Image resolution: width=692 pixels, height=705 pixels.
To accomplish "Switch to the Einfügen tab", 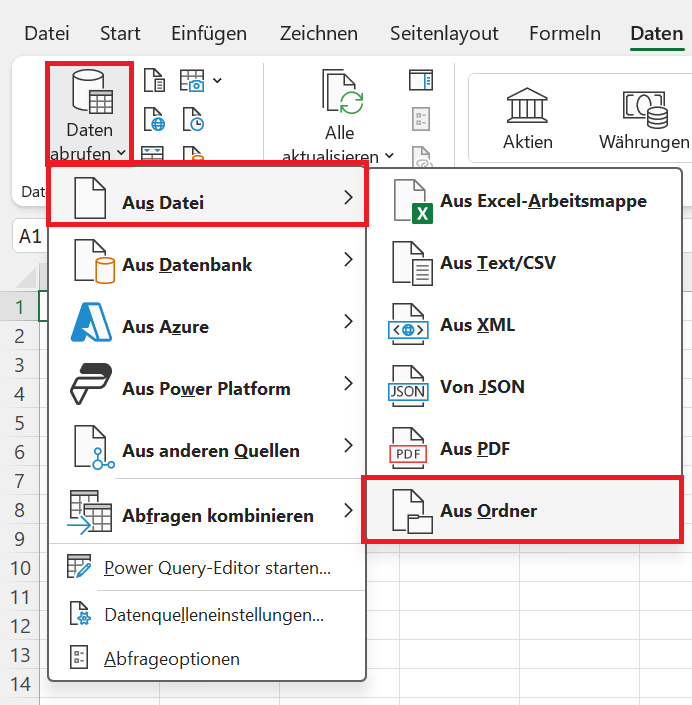I will click(x=209, y=33).
